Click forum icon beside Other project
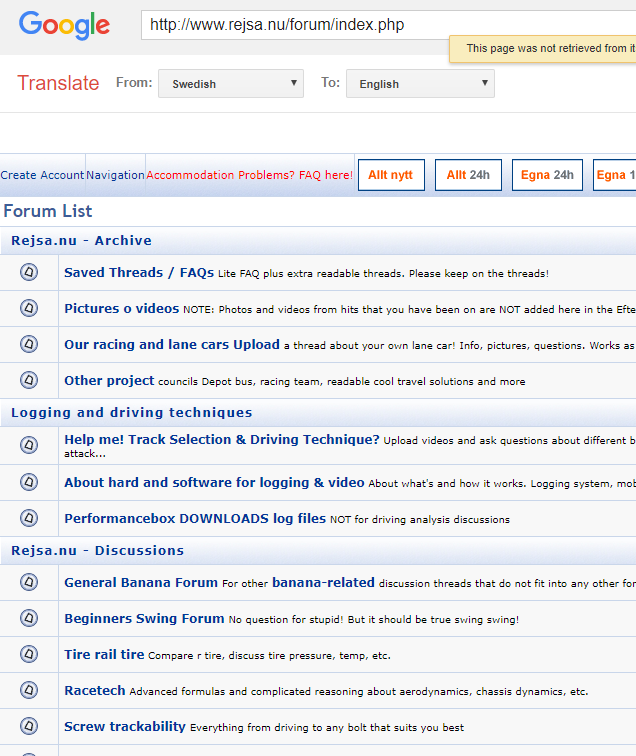 click(x=29, y=380)
